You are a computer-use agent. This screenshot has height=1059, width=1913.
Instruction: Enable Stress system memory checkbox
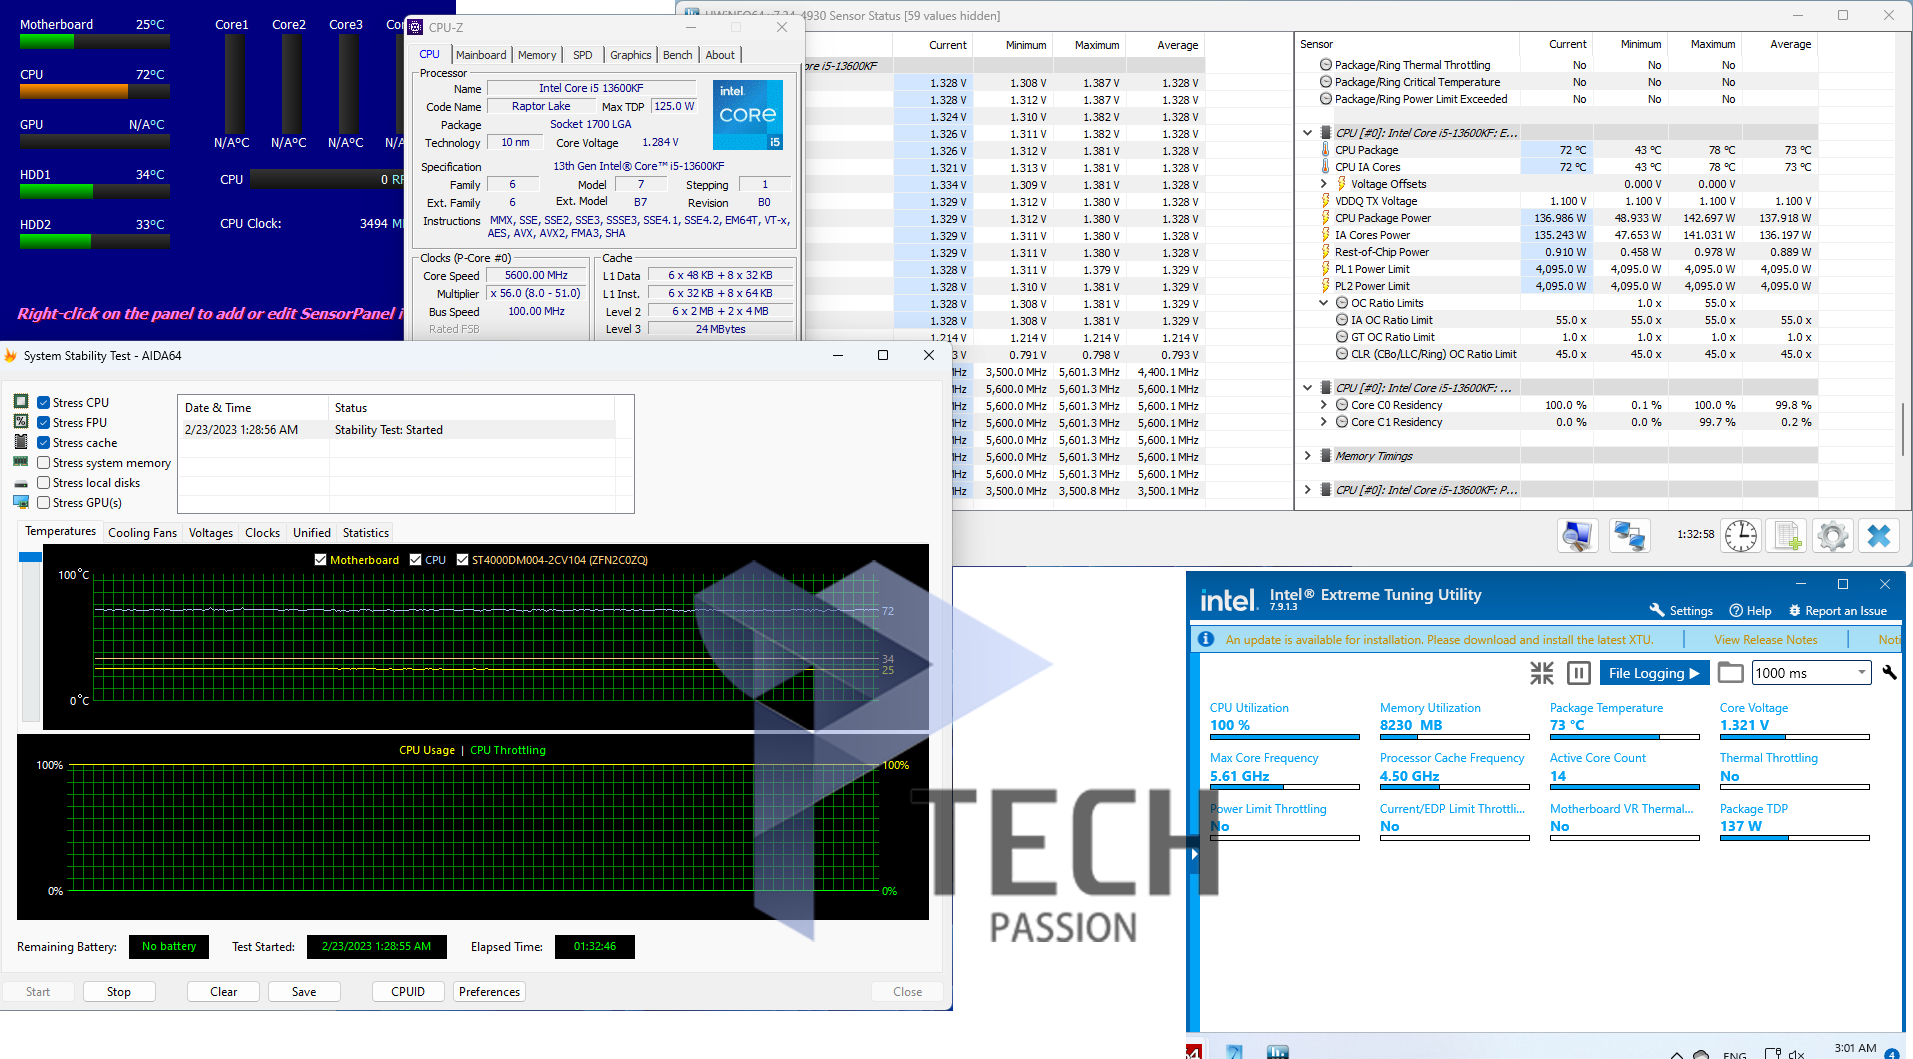point(44,463)
